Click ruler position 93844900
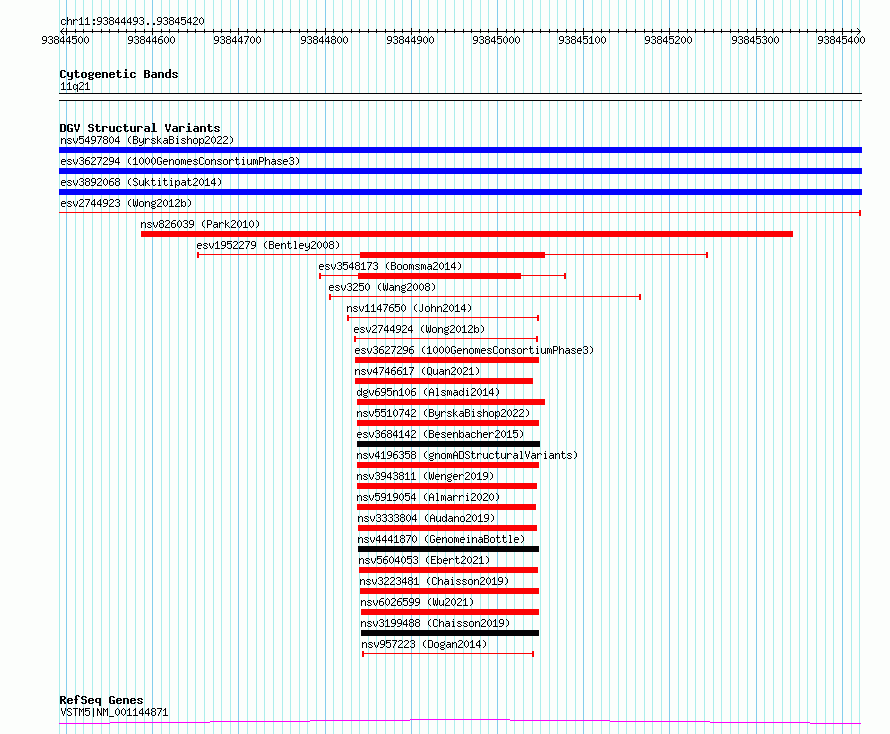This screenshot has width=890, height=734. 410,40
